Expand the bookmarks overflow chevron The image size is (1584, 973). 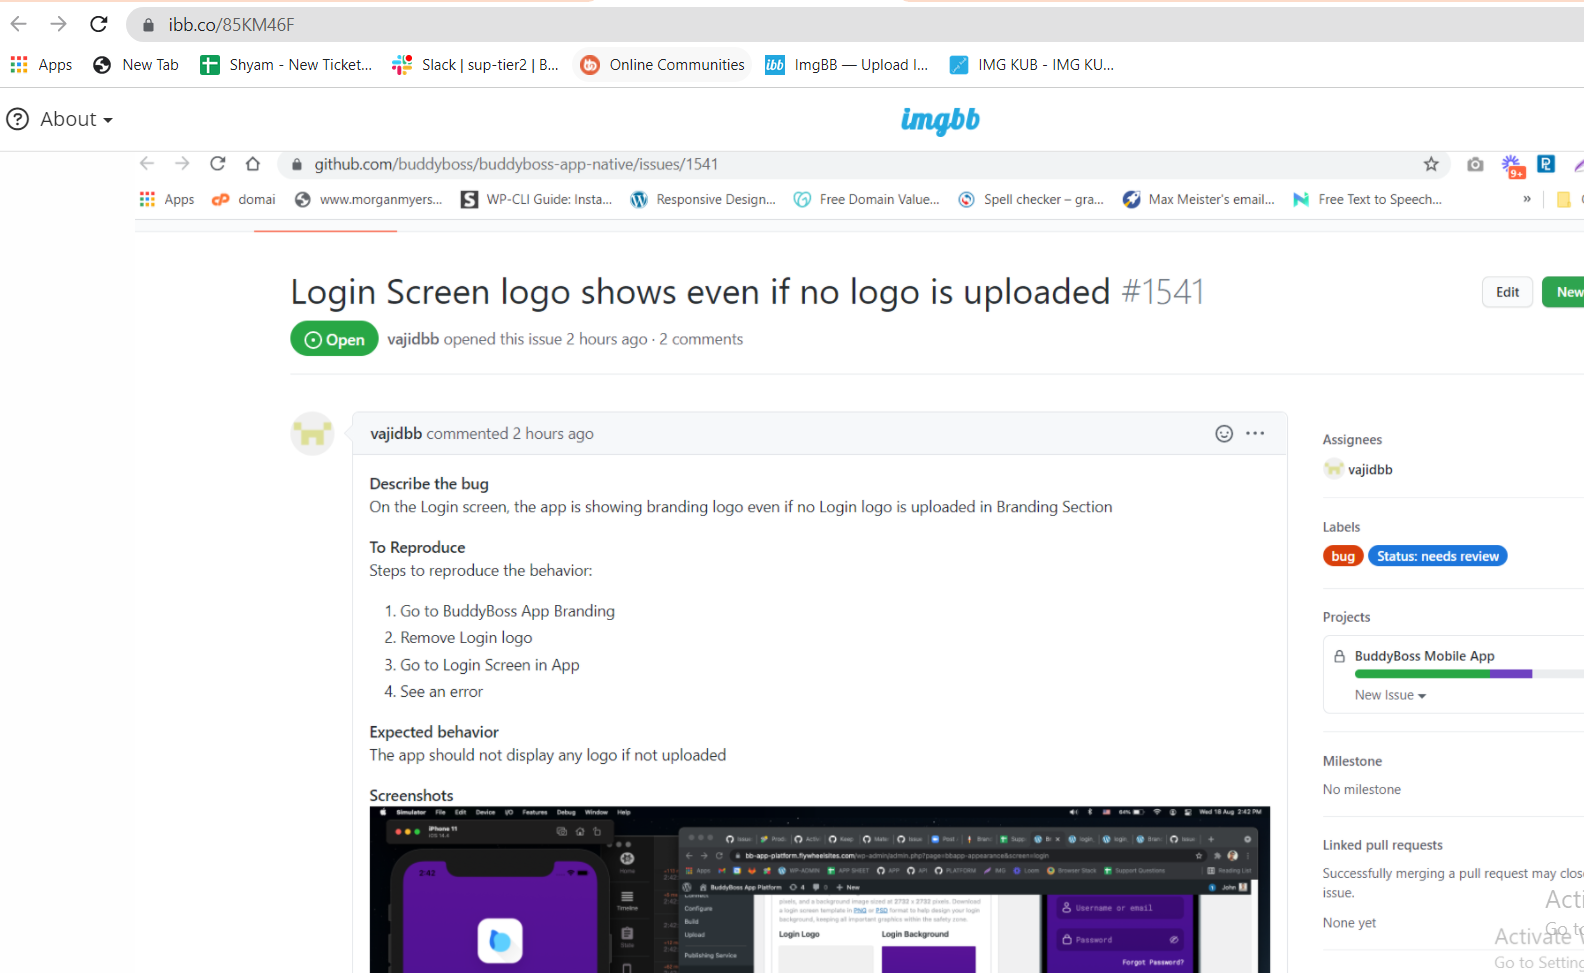1527,199
